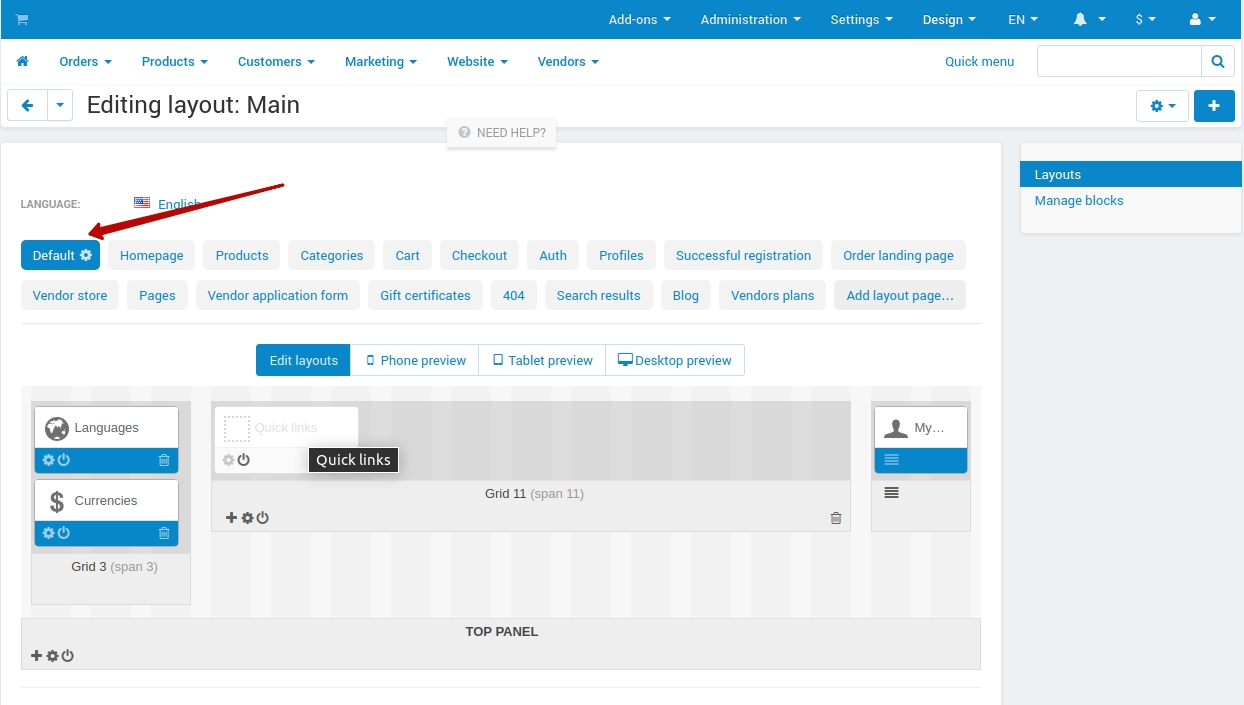The height and width of the screenshot is (705, 1244).
Task: Delete the Languages block with trash icon
Action: point(164,460)
